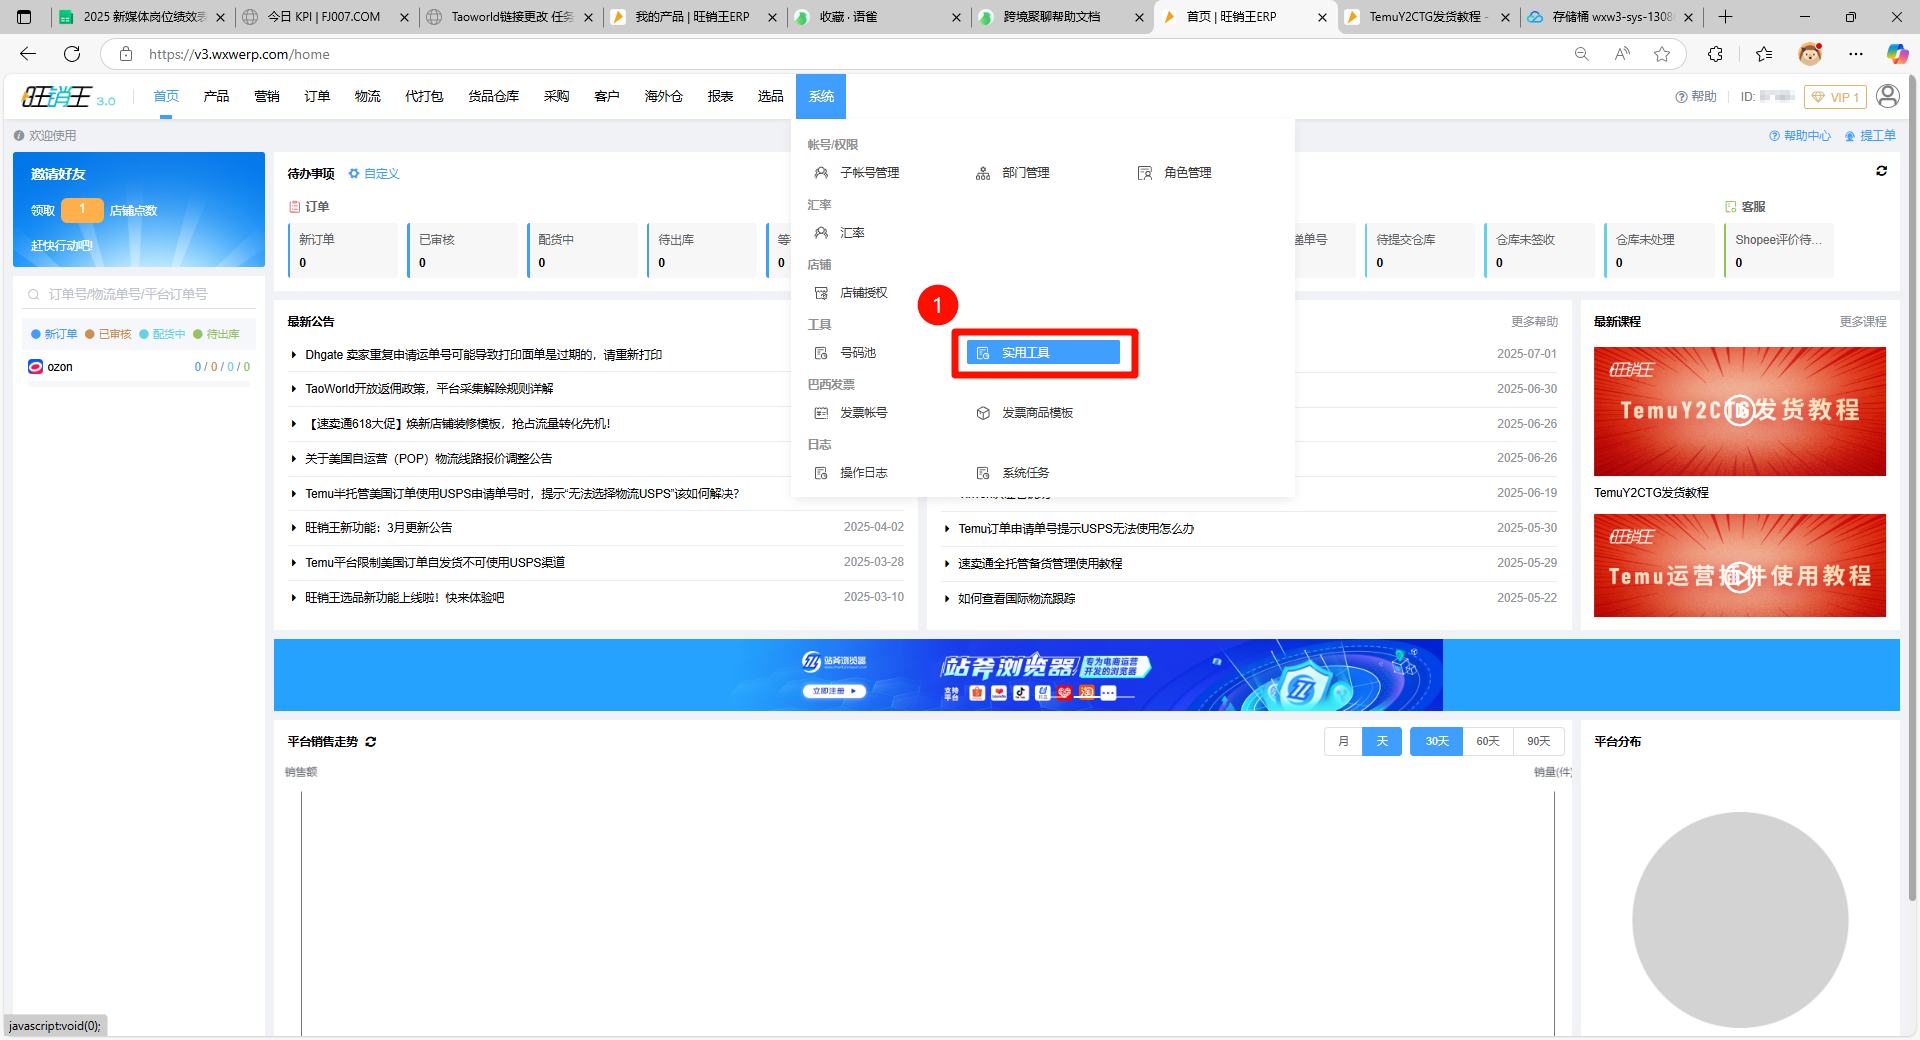Click the 待提交仓库 count card

pyautogui.click(x=1420, y=250)
